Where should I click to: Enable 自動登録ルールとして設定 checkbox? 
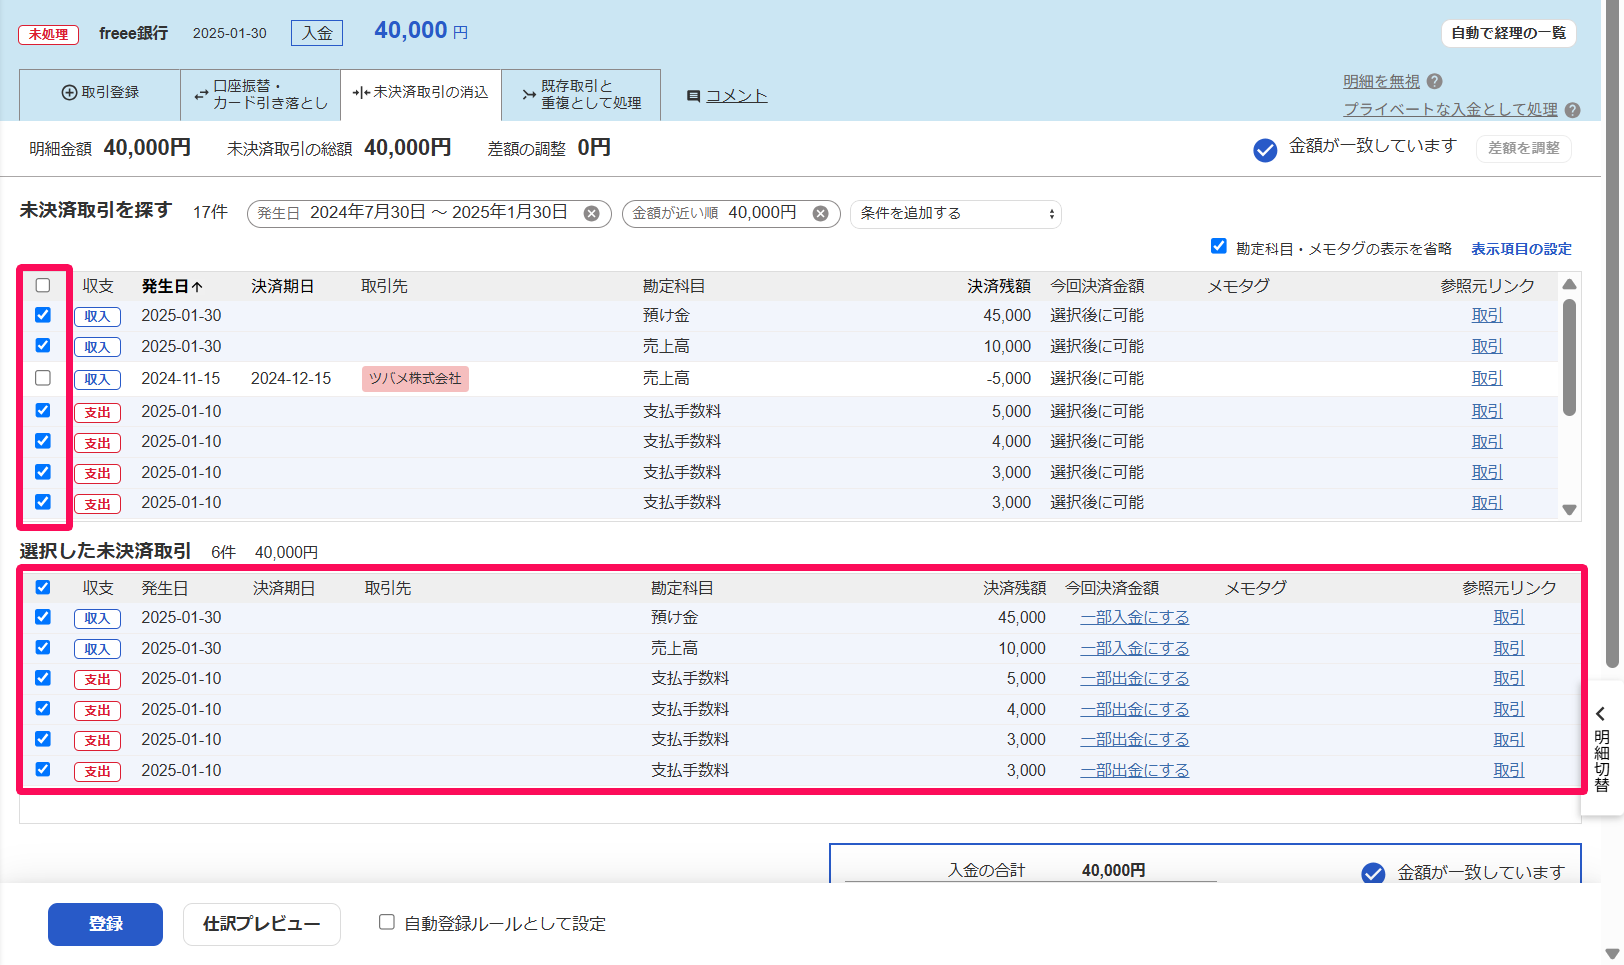click(387, 922)
